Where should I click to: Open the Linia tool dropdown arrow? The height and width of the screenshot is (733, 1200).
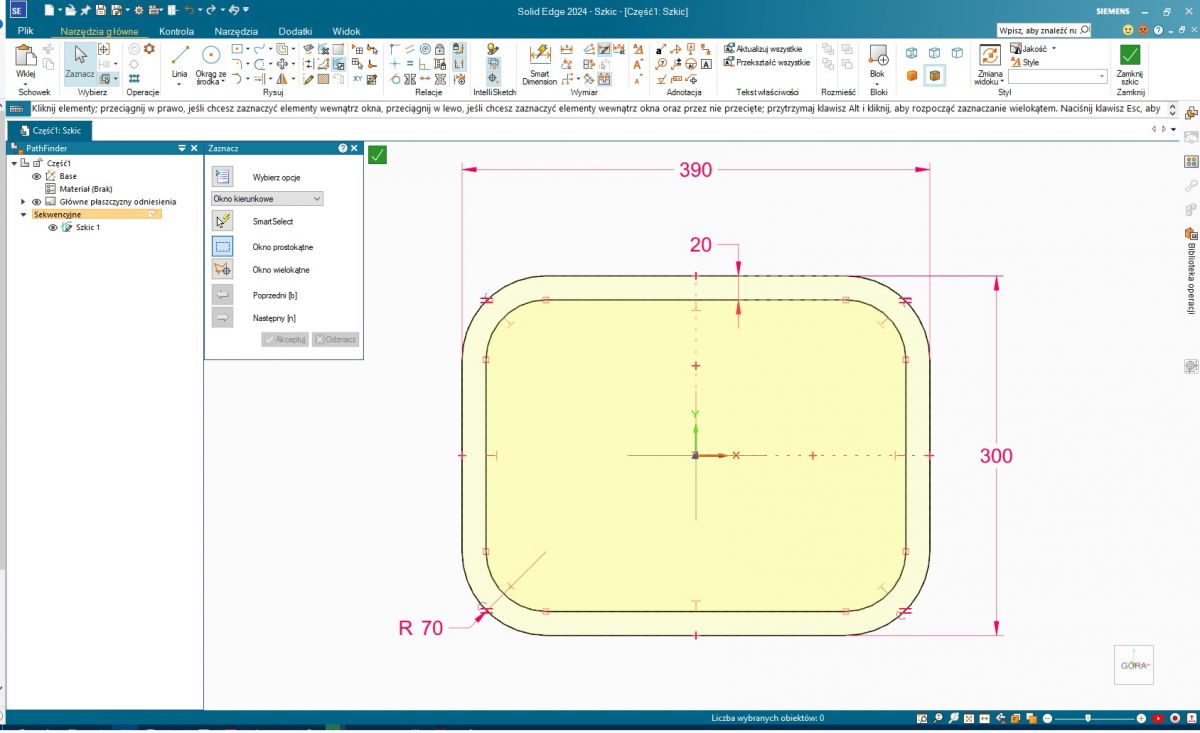tap(180, 82)
